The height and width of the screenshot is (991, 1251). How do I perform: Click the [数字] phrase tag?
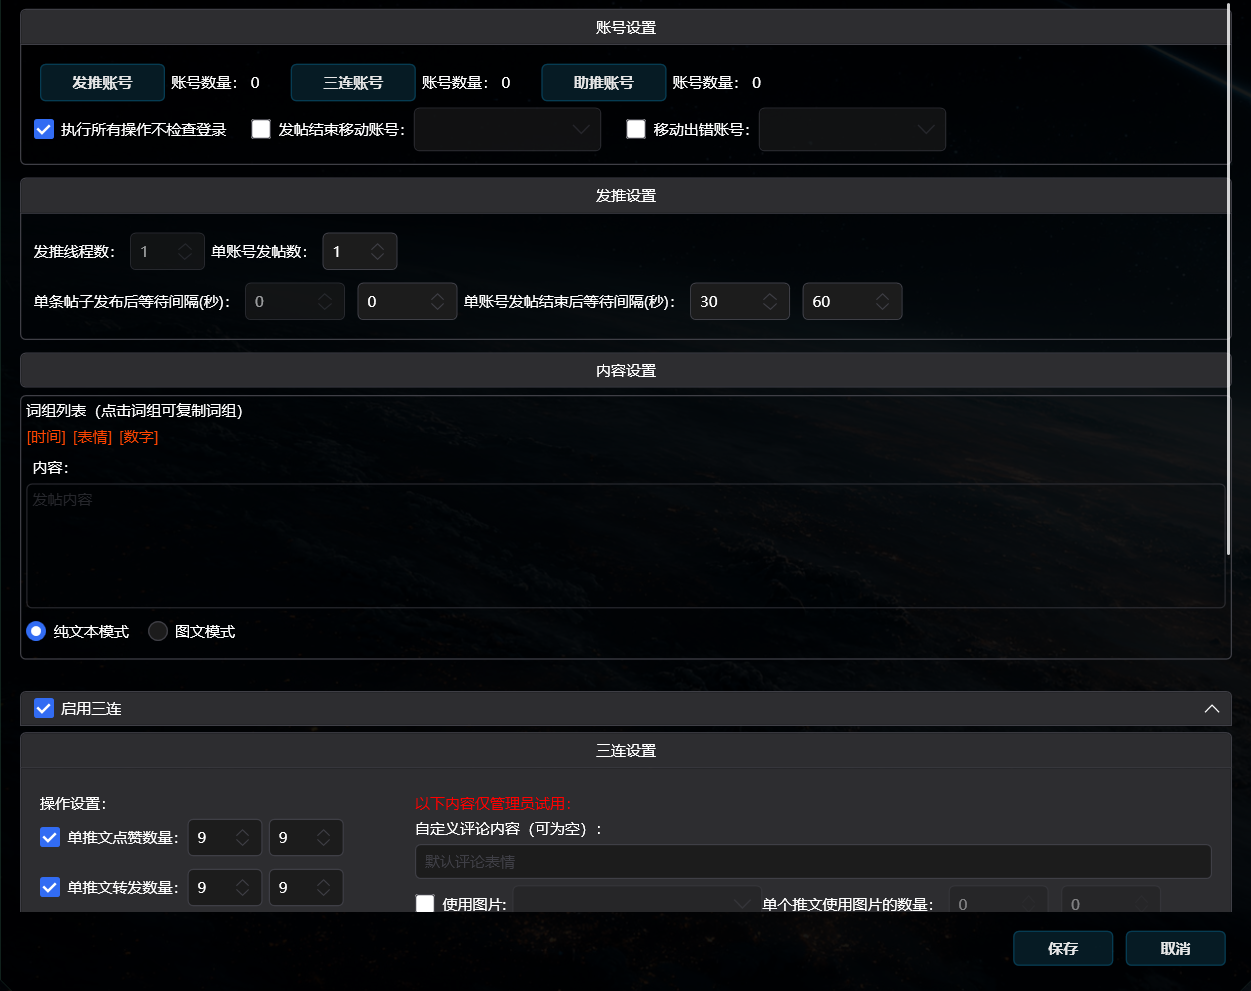coord(139,437)
